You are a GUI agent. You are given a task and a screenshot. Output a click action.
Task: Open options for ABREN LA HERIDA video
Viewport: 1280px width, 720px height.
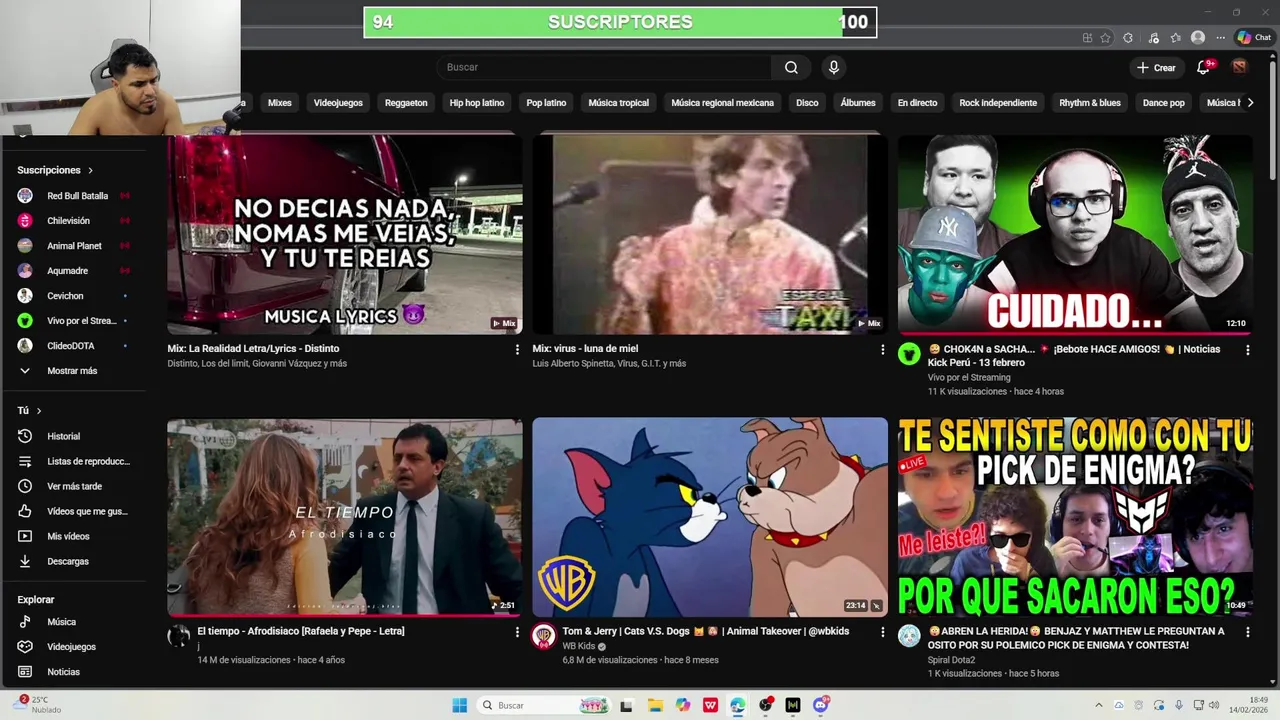click(x=1247, y=632)
